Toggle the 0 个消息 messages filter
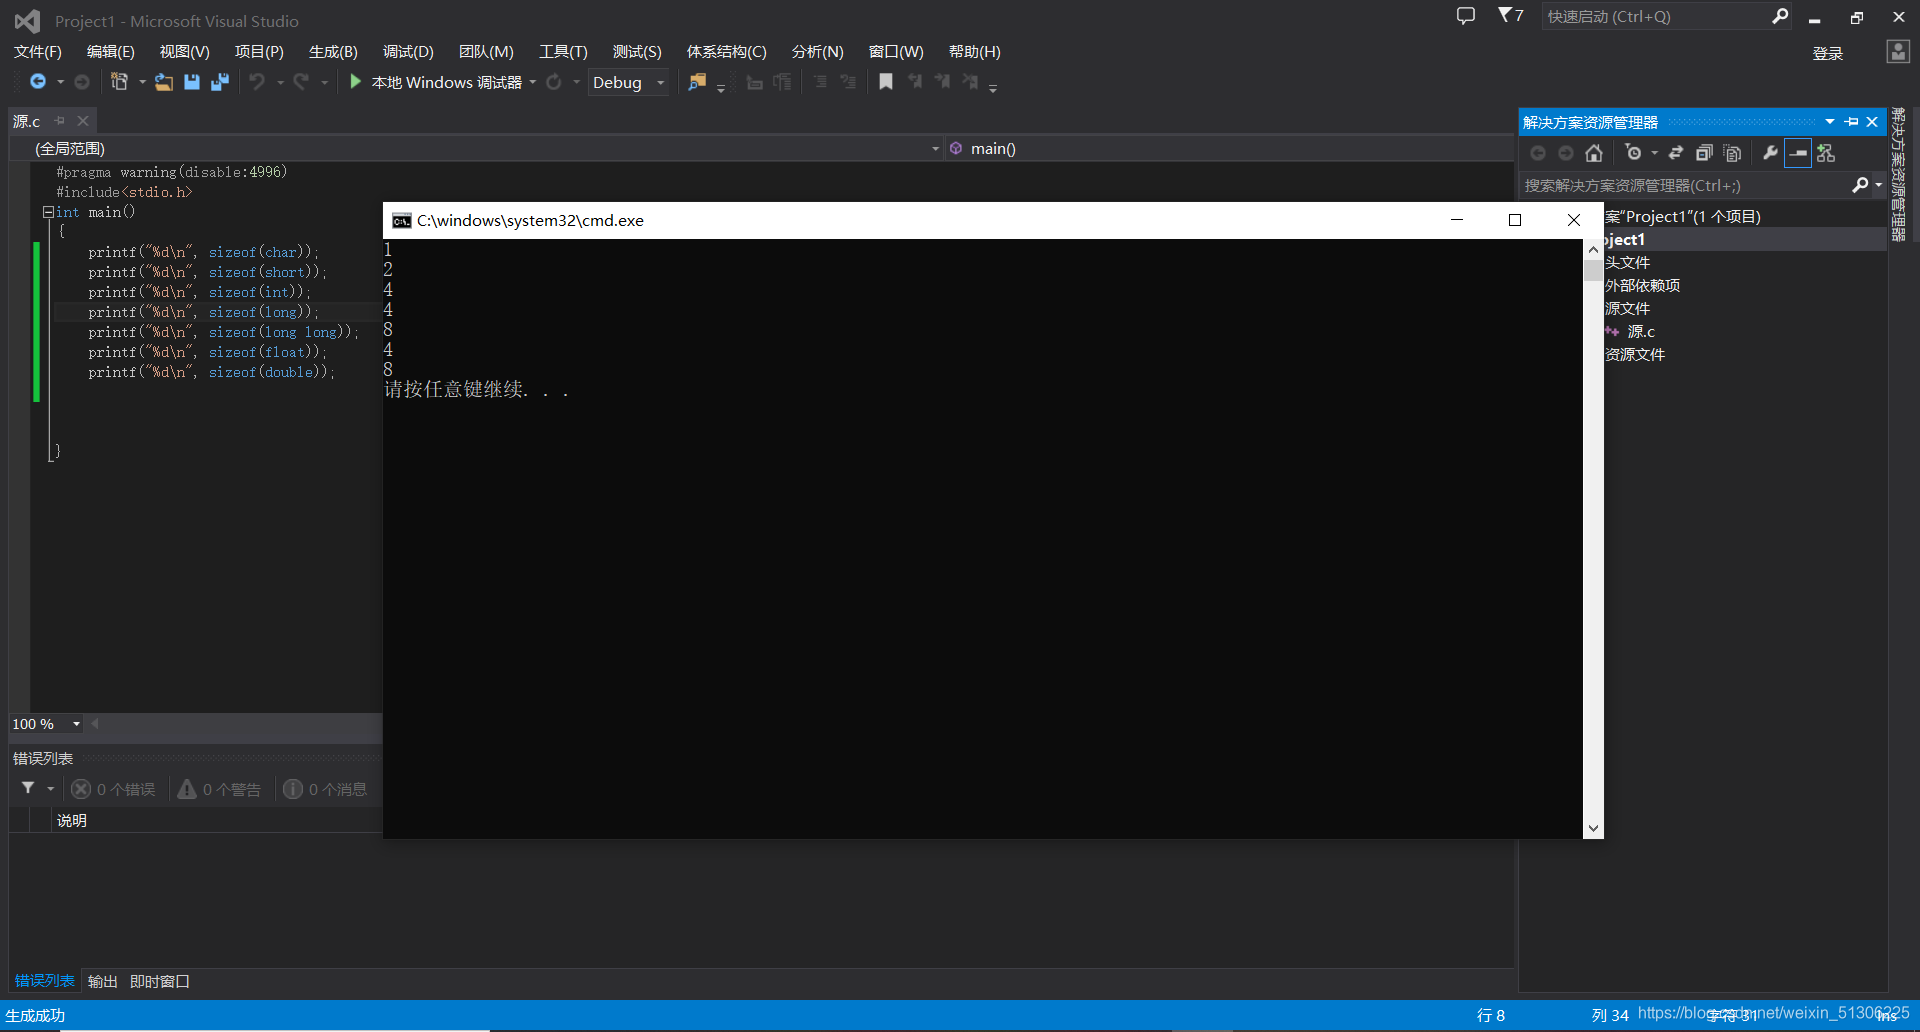This screenshot has height=1032, width=1920. pos(325,790)
